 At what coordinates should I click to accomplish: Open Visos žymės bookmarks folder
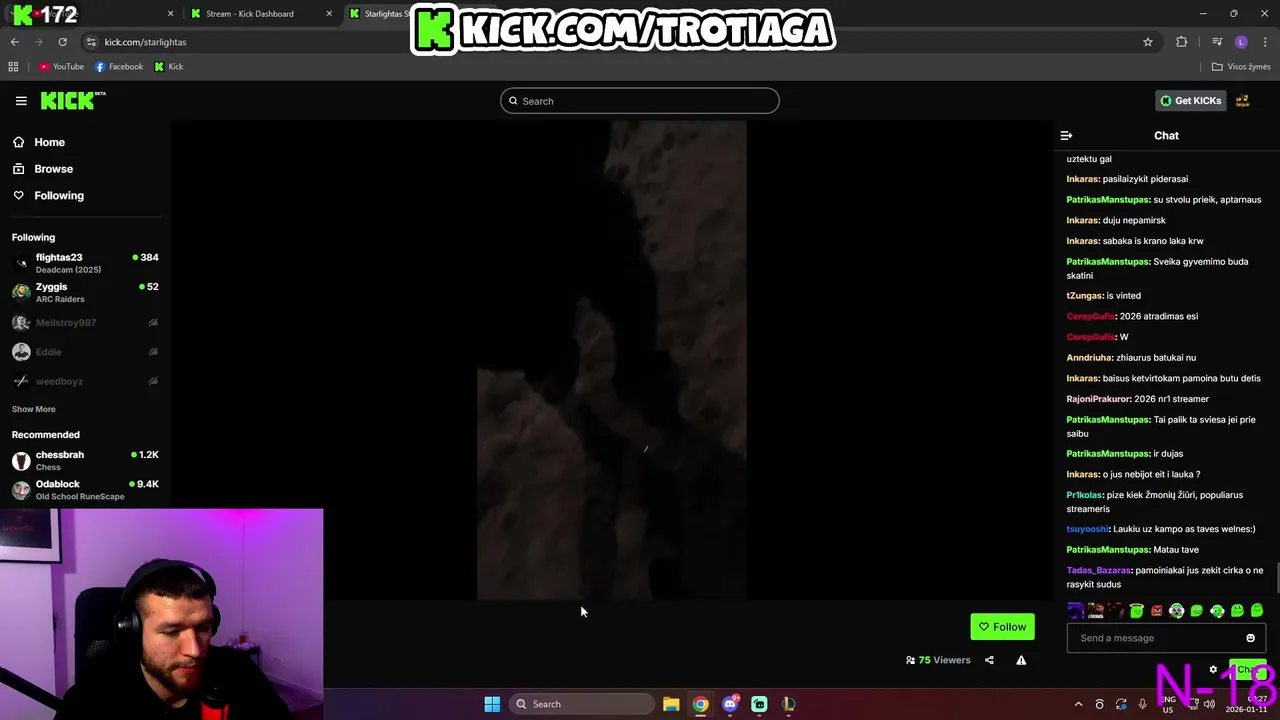[x=1241, y=67]
